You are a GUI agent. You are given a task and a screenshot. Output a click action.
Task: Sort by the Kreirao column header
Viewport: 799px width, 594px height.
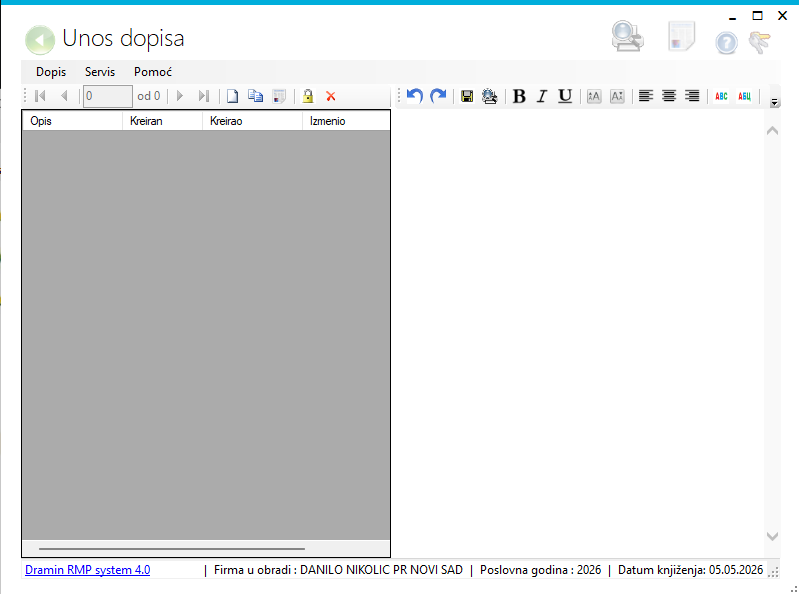click(252, 121)
